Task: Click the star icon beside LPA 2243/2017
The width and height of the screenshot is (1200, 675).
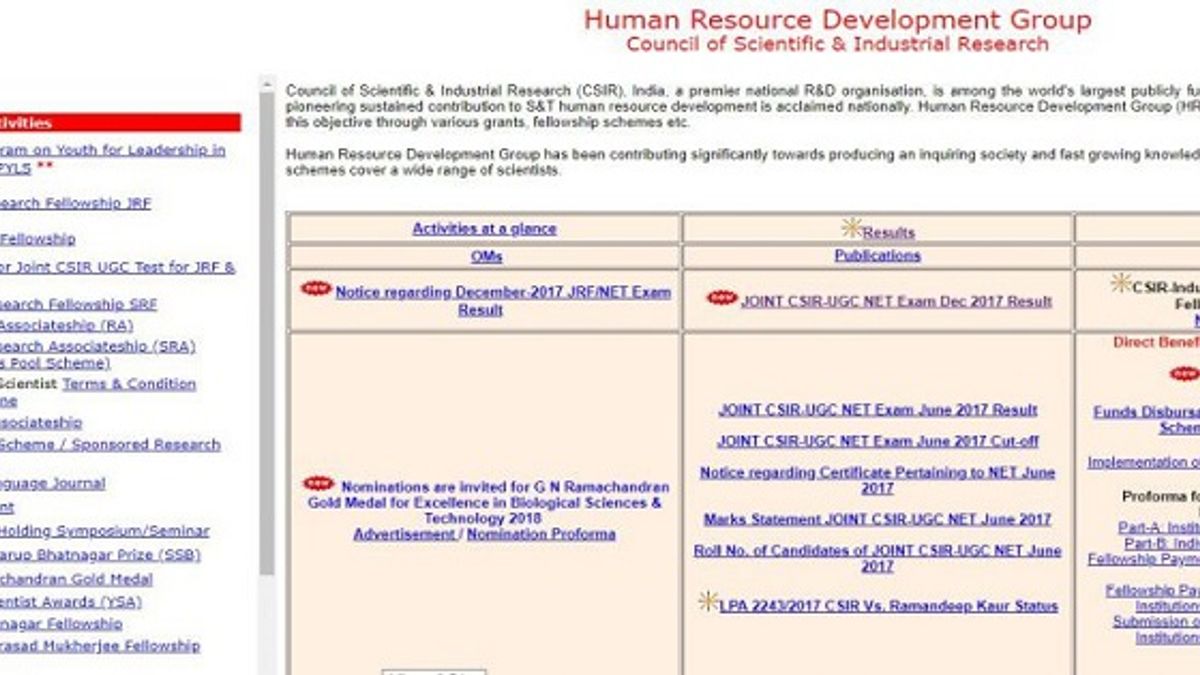Action: click(x=708, y=601)
